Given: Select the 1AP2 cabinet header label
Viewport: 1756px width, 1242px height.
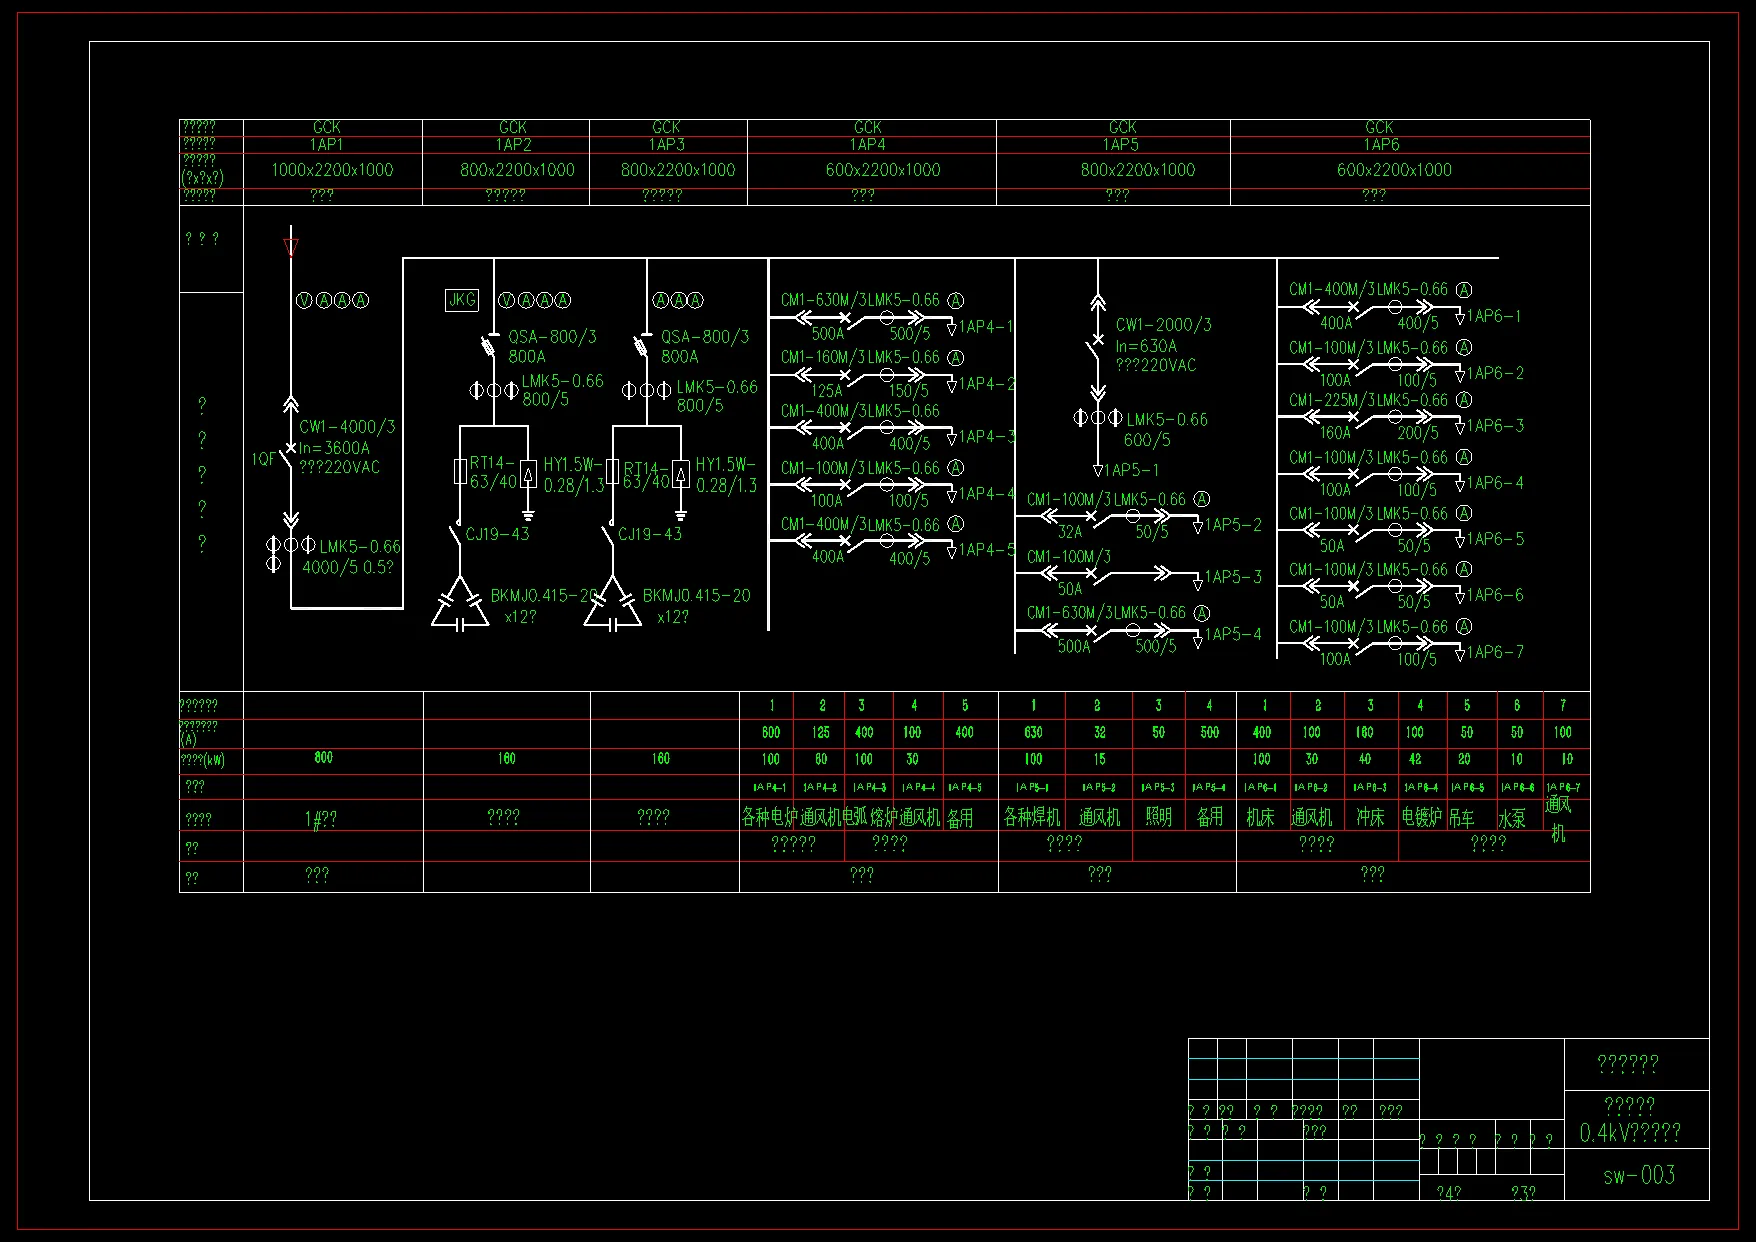Looking at the screenshot, I should (x=514, y=145).
